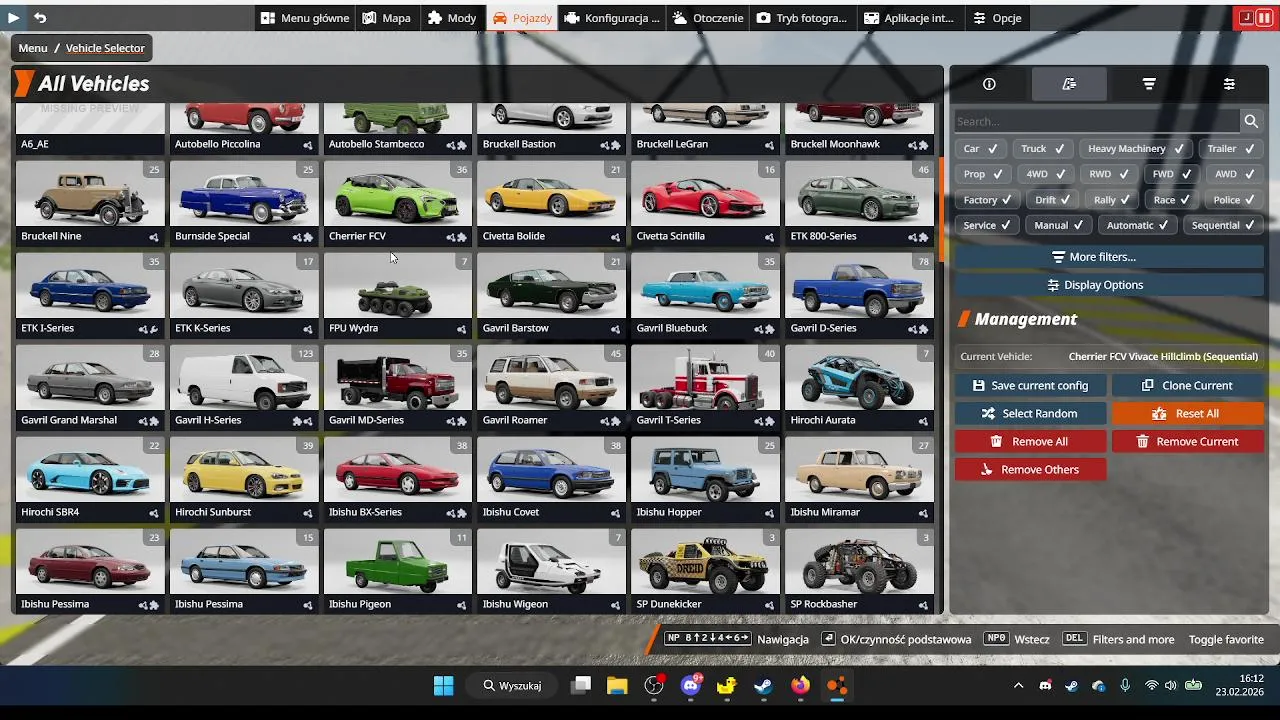Select the Hirochi SBR4 vehicle thumbnail

click(90, 479)
